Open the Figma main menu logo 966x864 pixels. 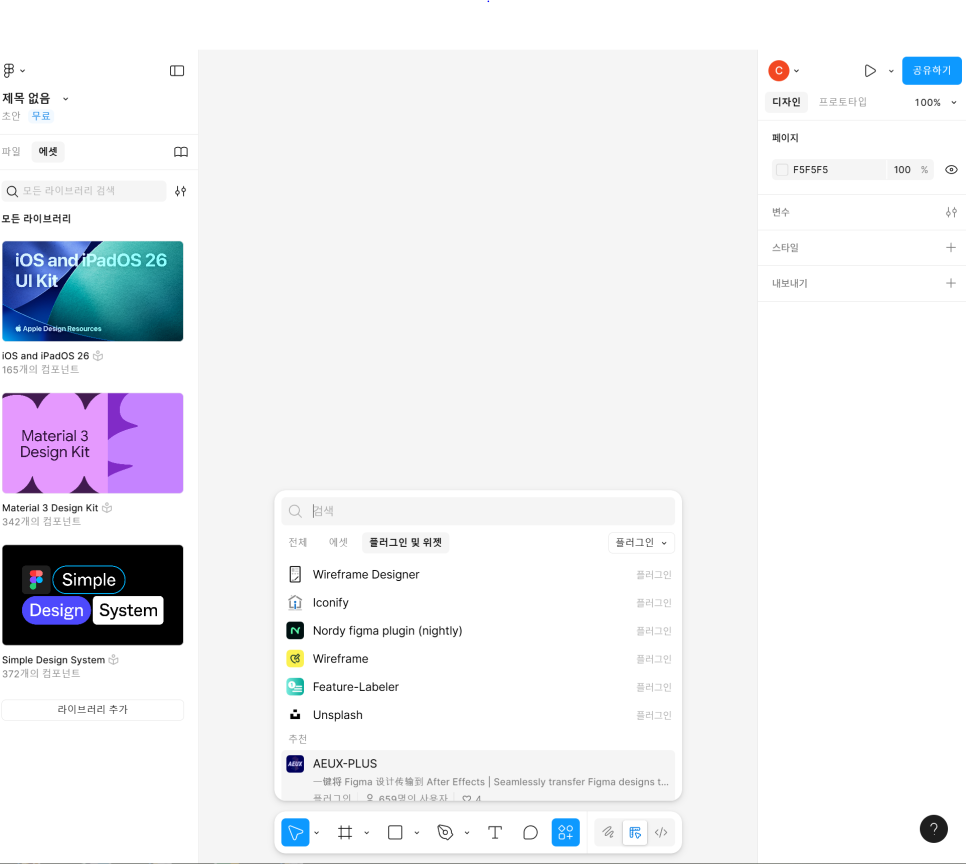coord(10,71)
